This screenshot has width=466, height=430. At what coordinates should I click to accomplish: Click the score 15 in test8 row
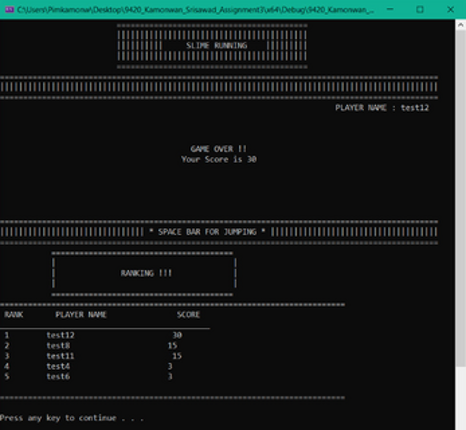[x=172, y=345]
